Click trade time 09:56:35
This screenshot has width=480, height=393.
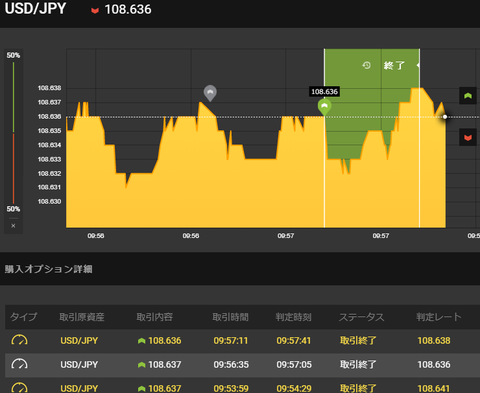(231, 365)
